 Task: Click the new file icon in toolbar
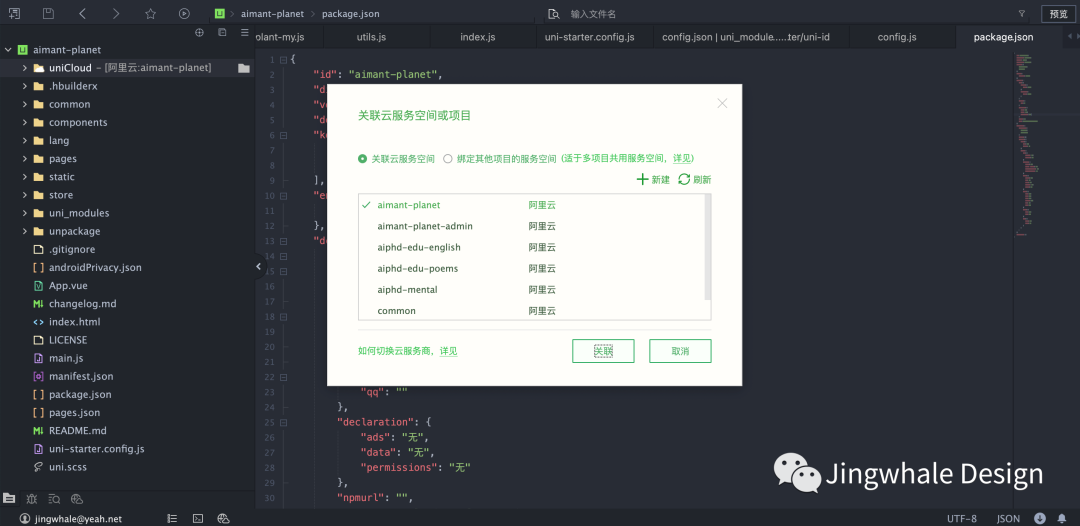coord(14,14)
